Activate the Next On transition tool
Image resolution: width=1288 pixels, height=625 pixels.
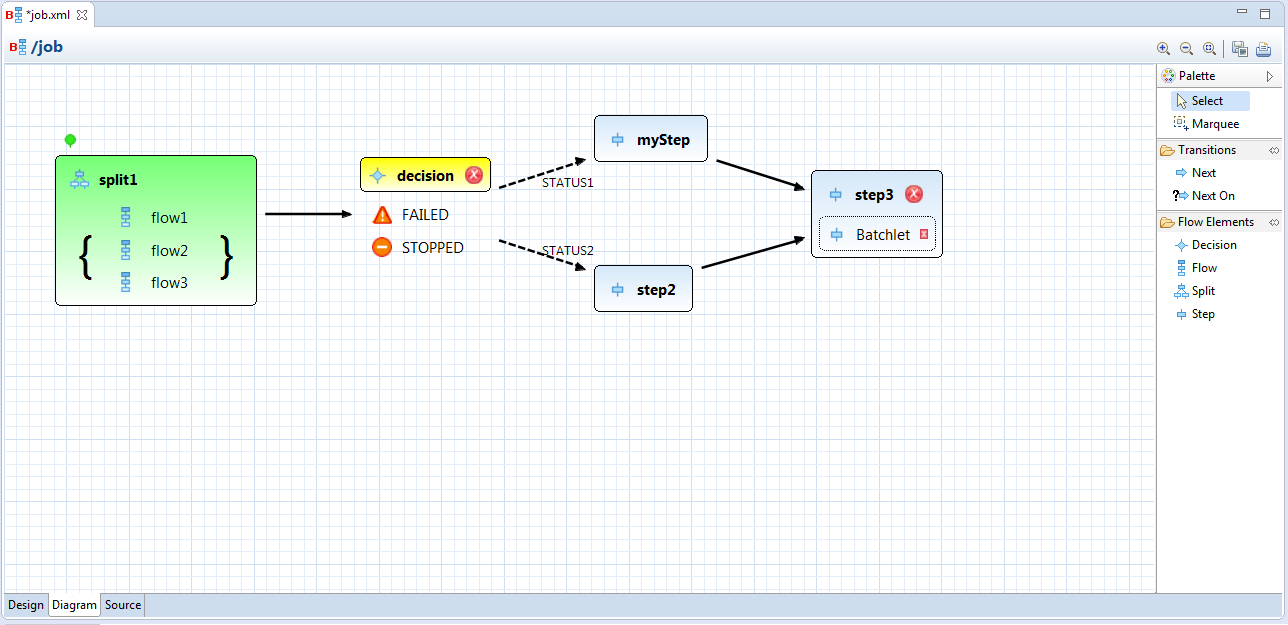[1212, 196]
